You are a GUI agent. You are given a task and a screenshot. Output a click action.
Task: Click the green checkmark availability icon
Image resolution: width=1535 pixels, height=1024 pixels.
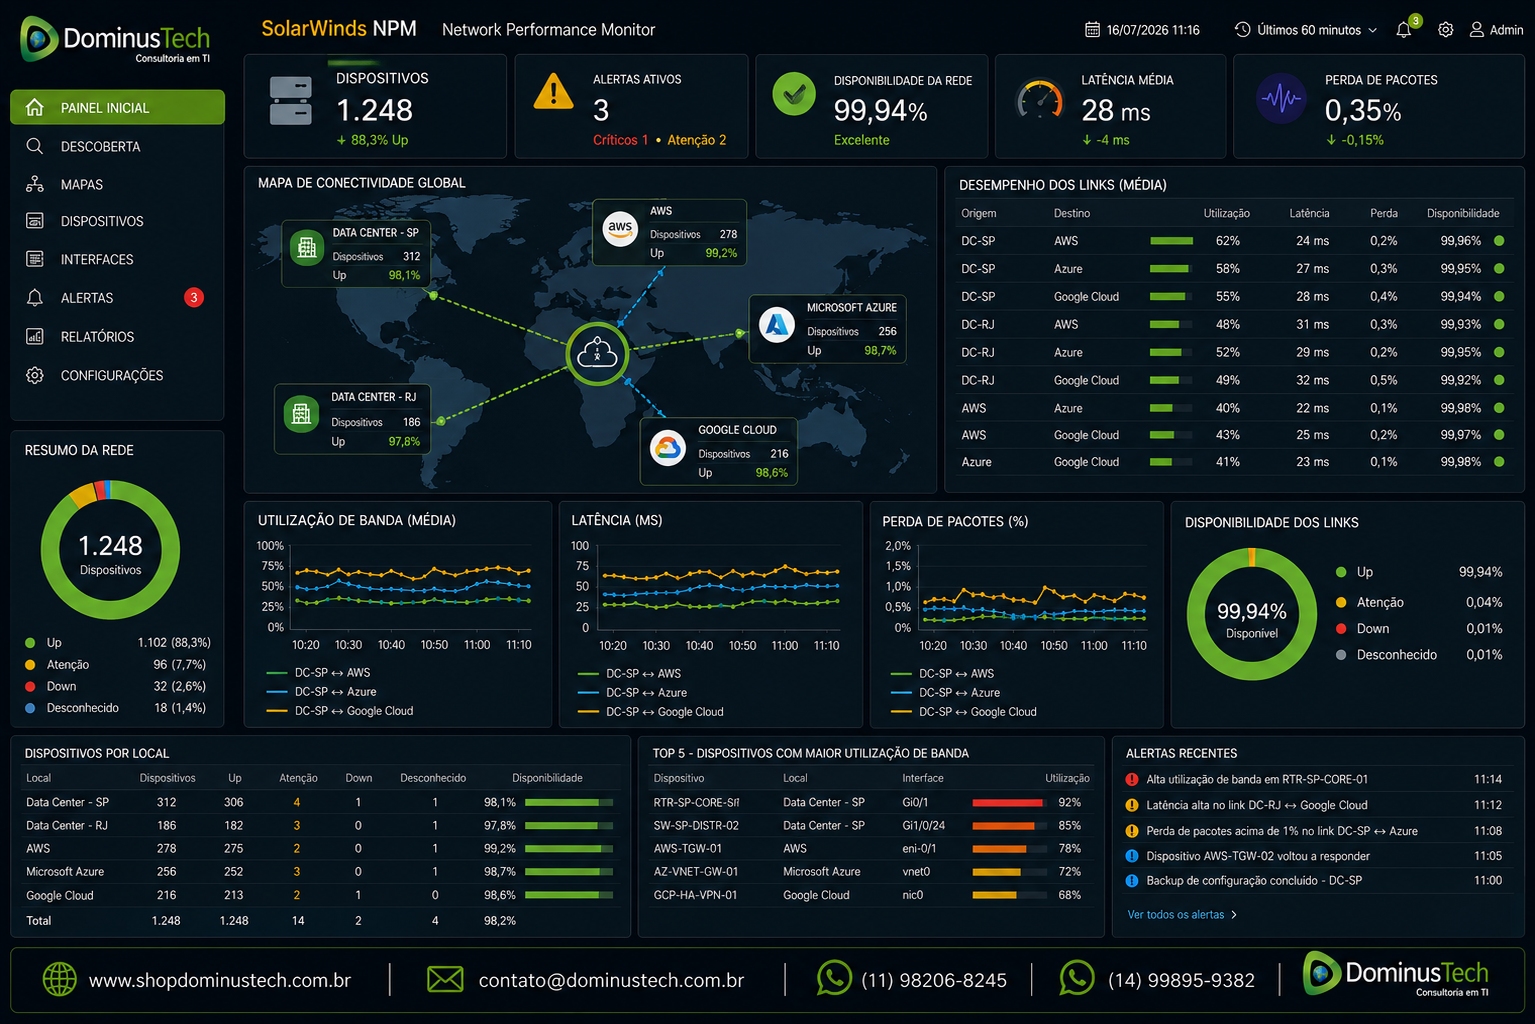coord(794,94)
